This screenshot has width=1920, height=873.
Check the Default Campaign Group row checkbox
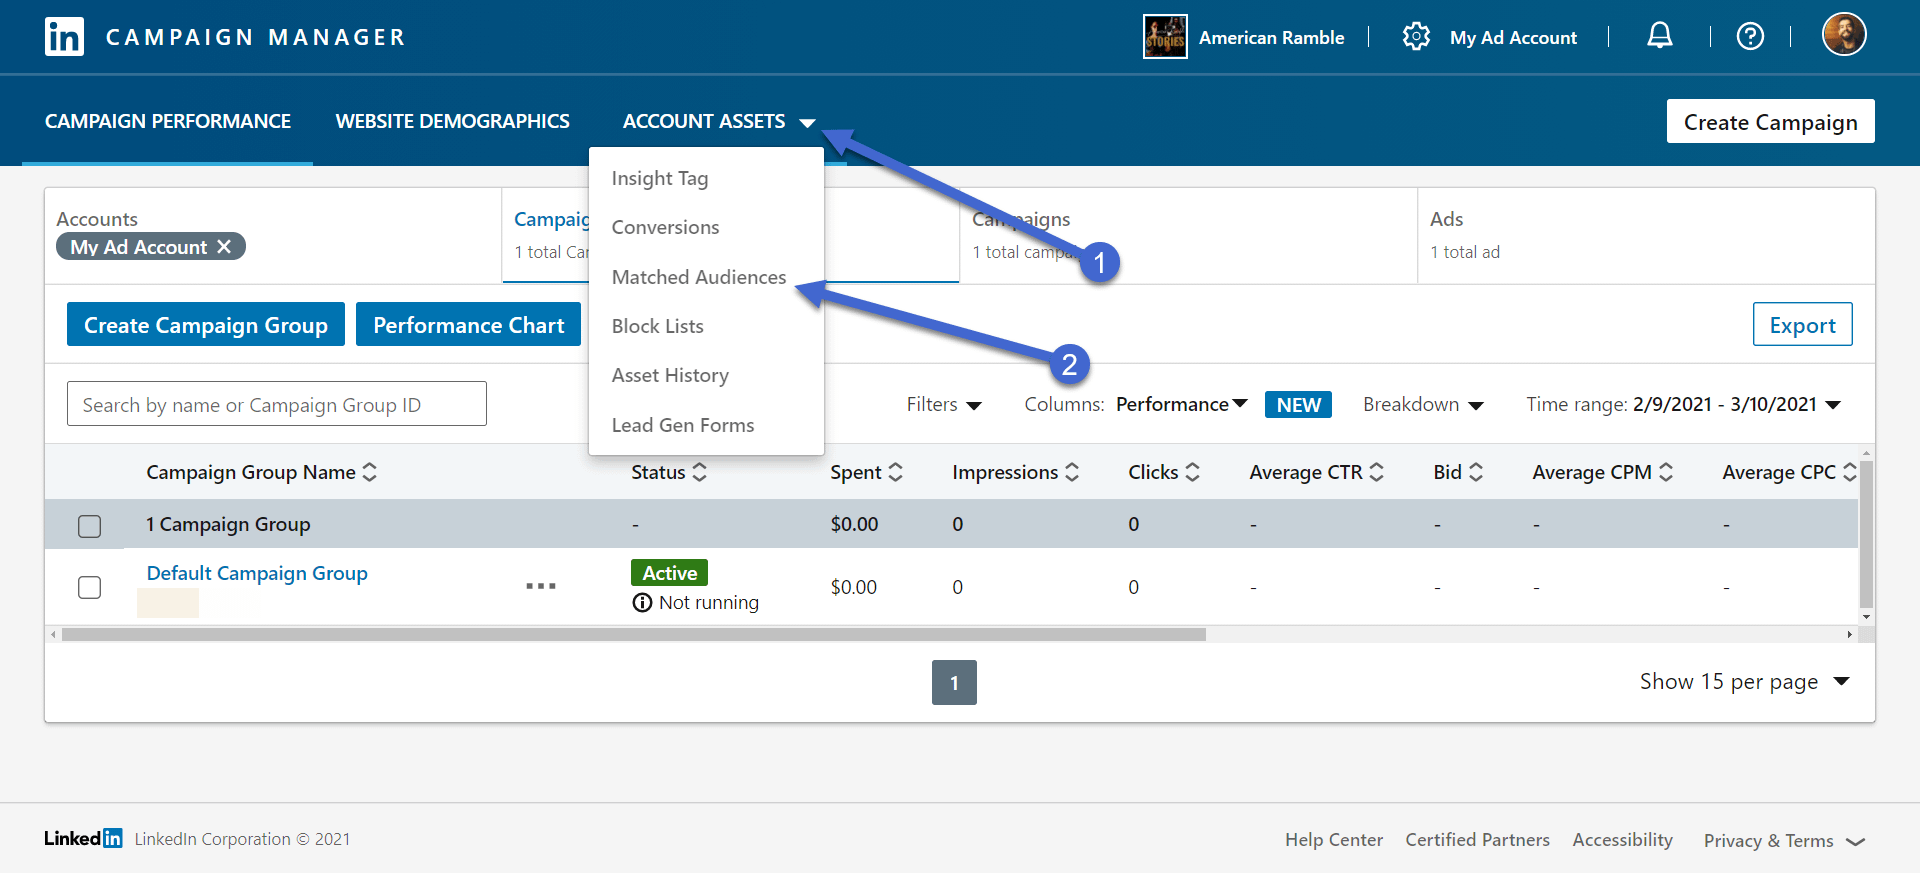(x=90, y=587)
